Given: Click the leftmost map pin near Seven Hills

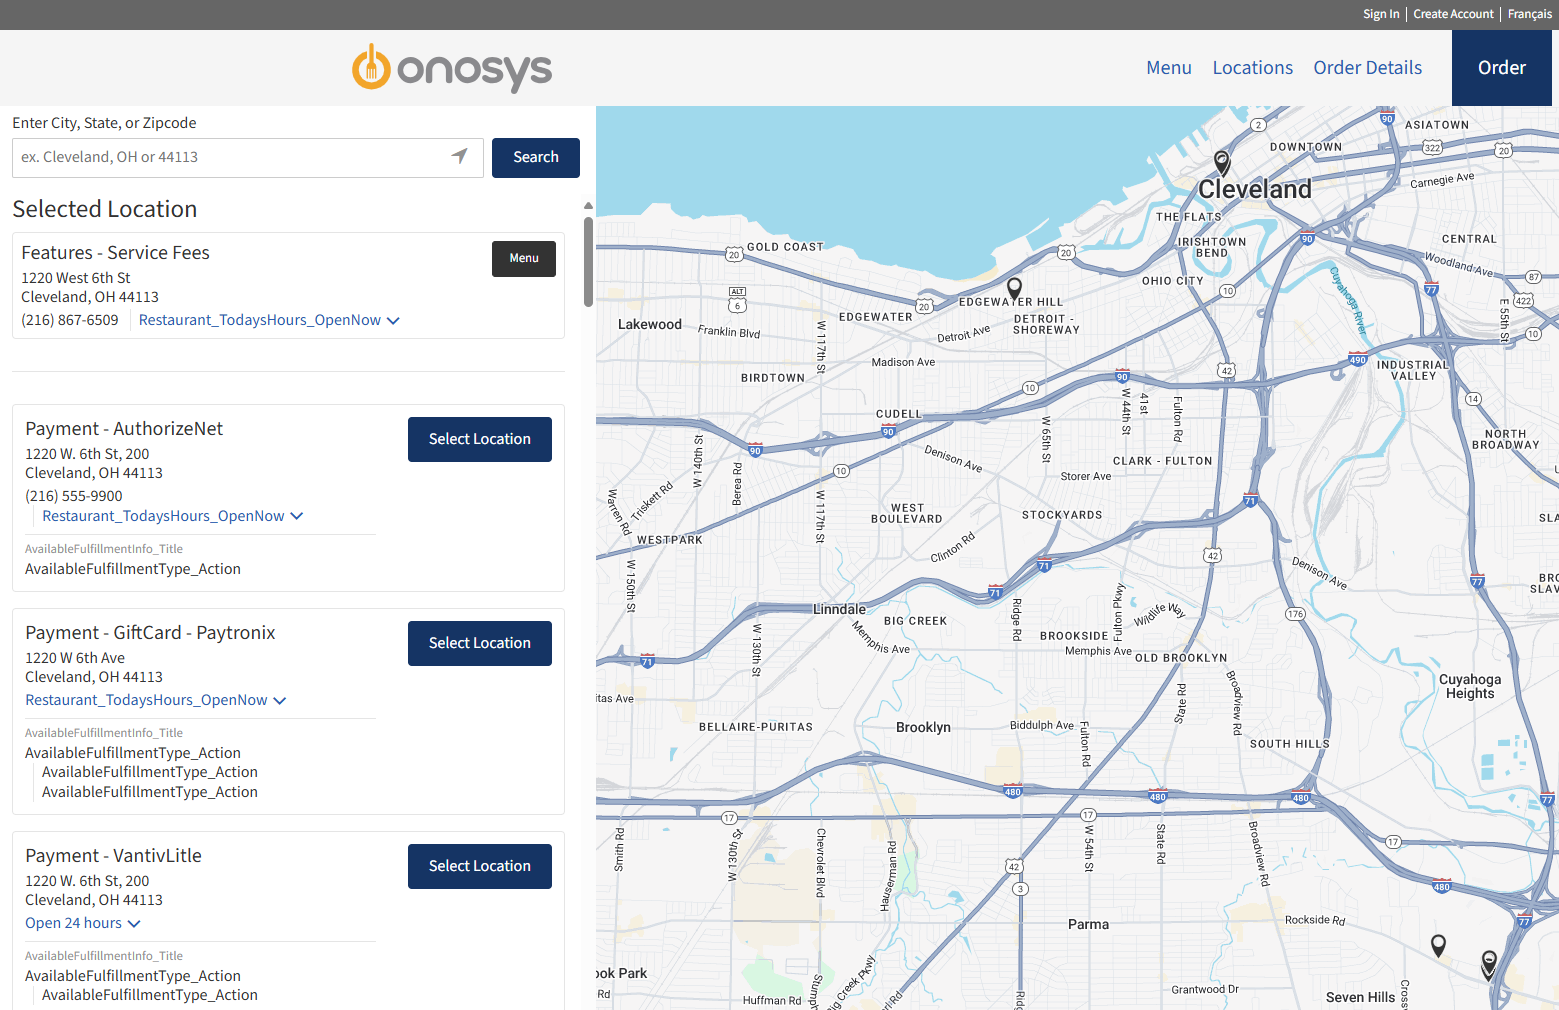Looking at the screenshot, I should tap(1438, 945).
